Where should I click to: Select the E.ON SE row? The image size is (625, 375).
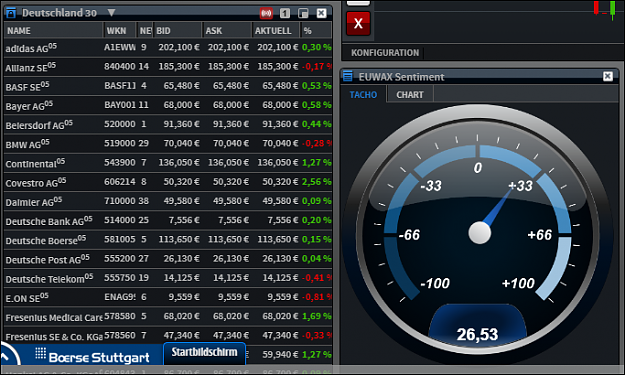pos(168,297)
